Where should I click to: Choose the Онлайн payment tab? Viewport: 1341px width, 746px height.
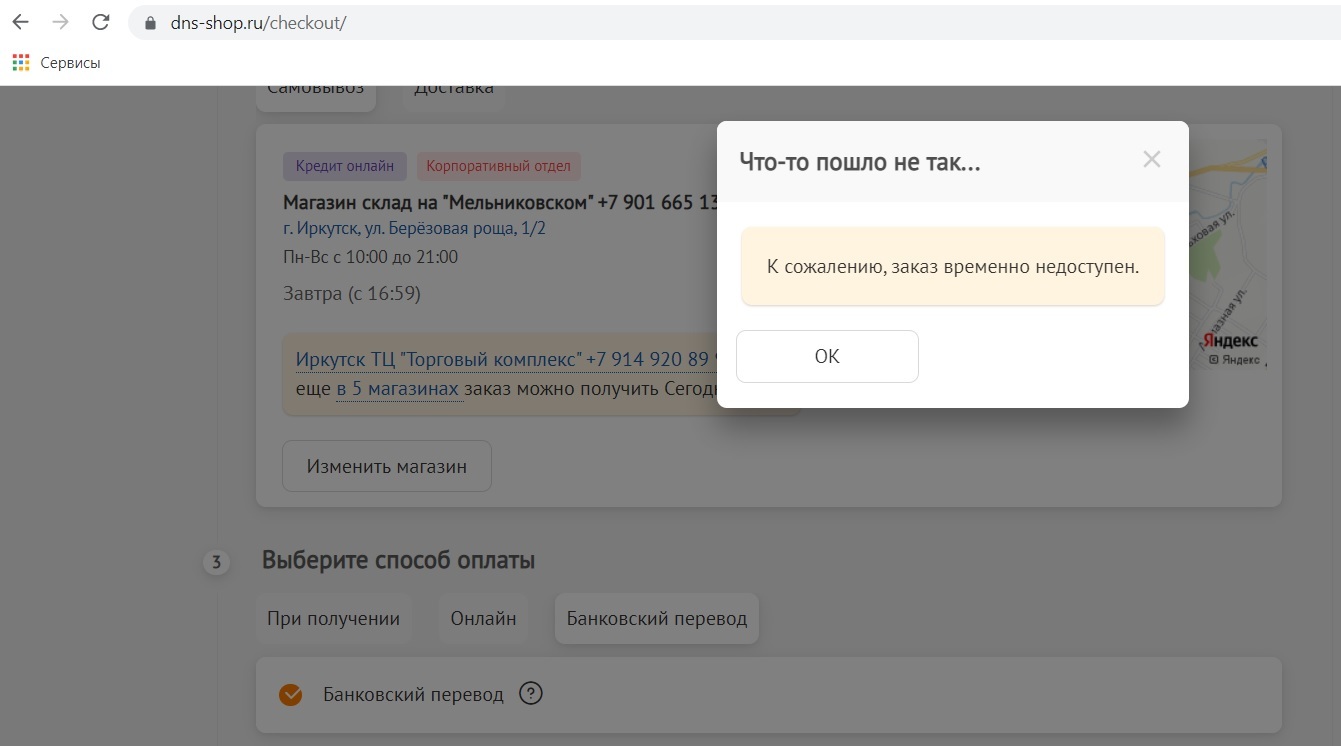483,618
